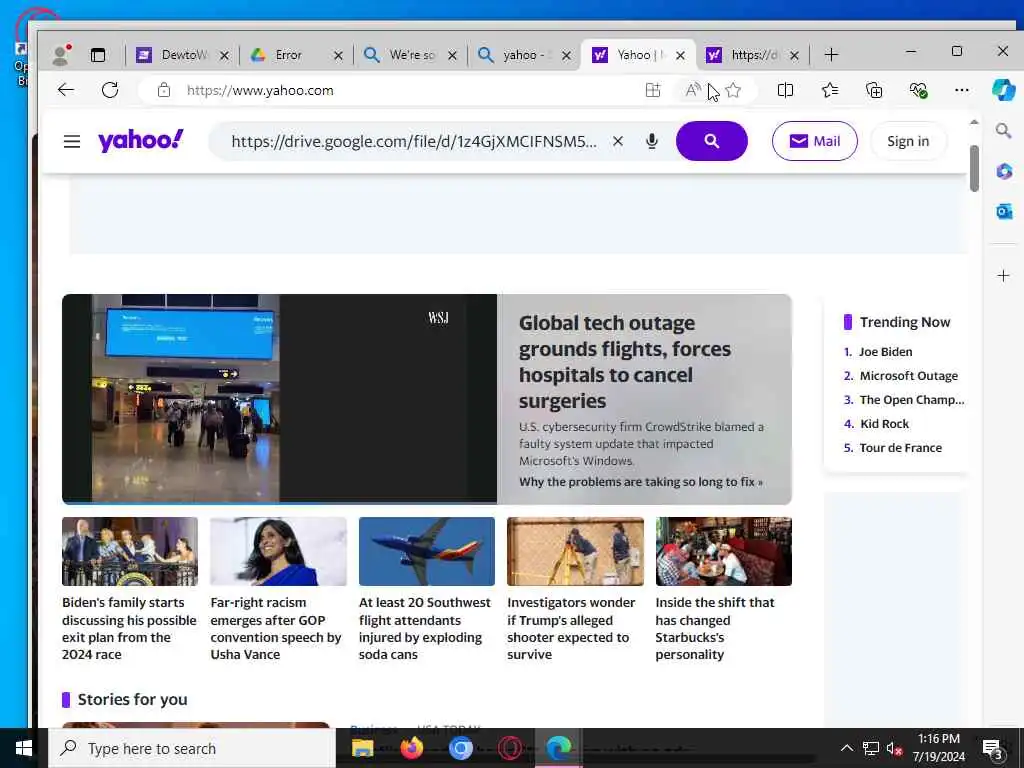
Task: Open the apps grid icon in the address bar
Action: pyautogui.click(x=652, y=90)
